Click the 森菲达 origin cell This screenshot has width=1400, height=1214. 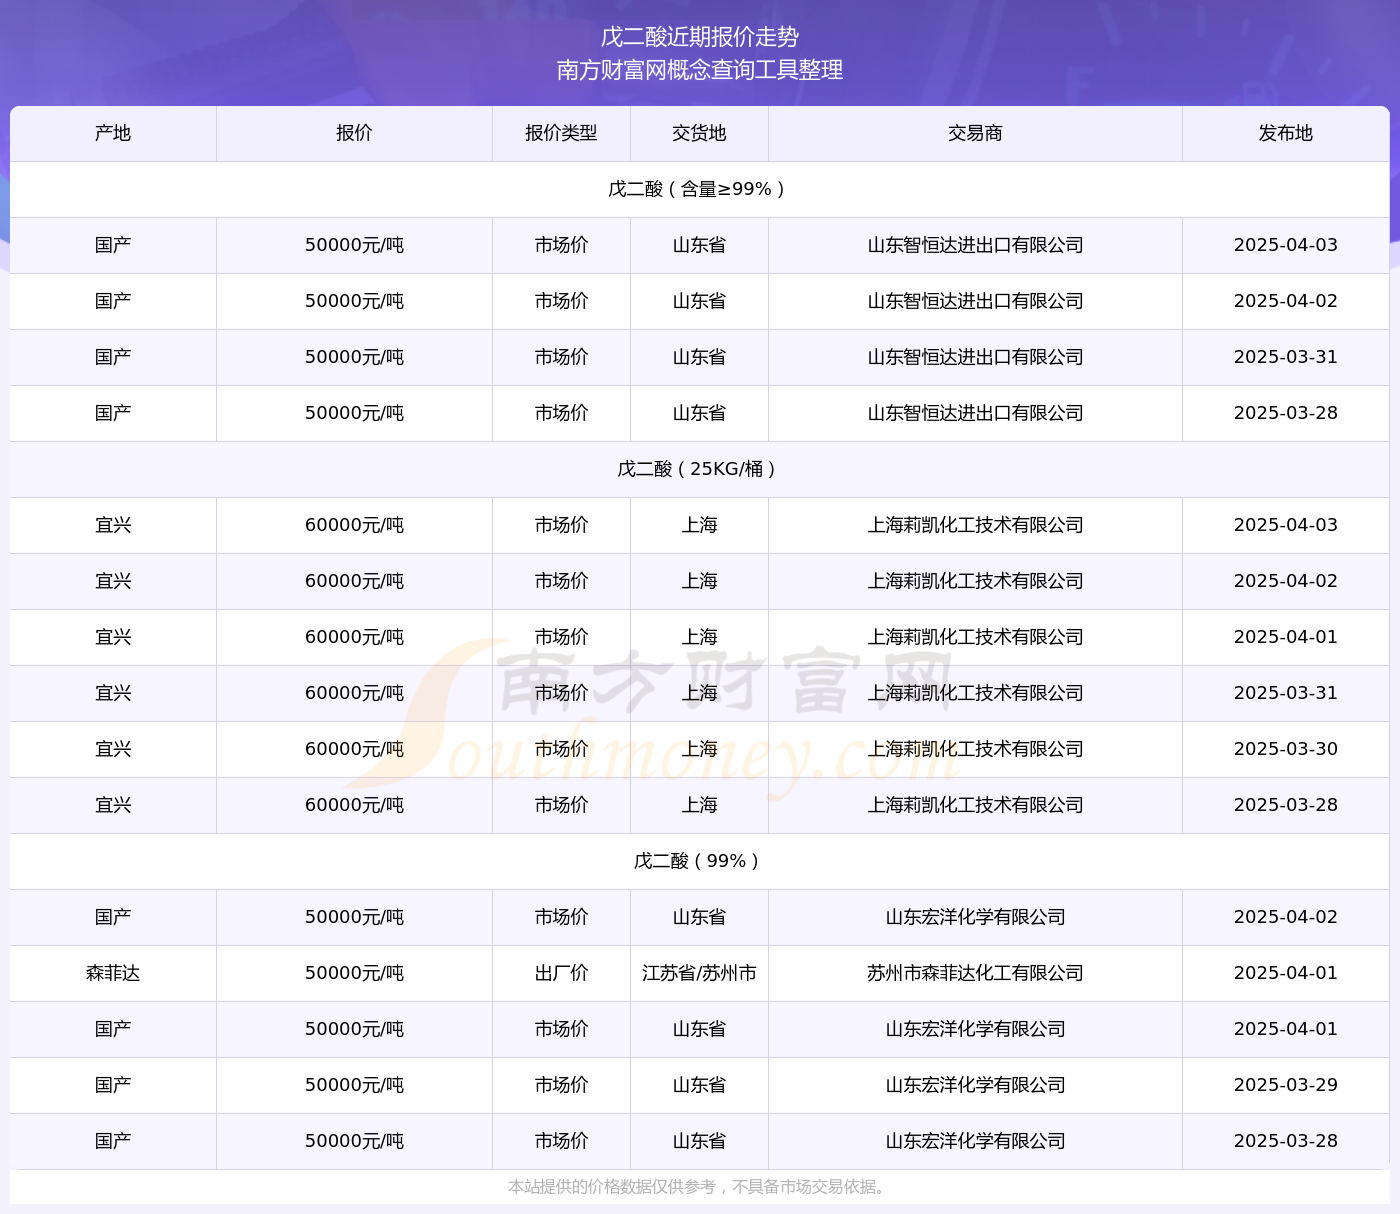pos(113,973)
